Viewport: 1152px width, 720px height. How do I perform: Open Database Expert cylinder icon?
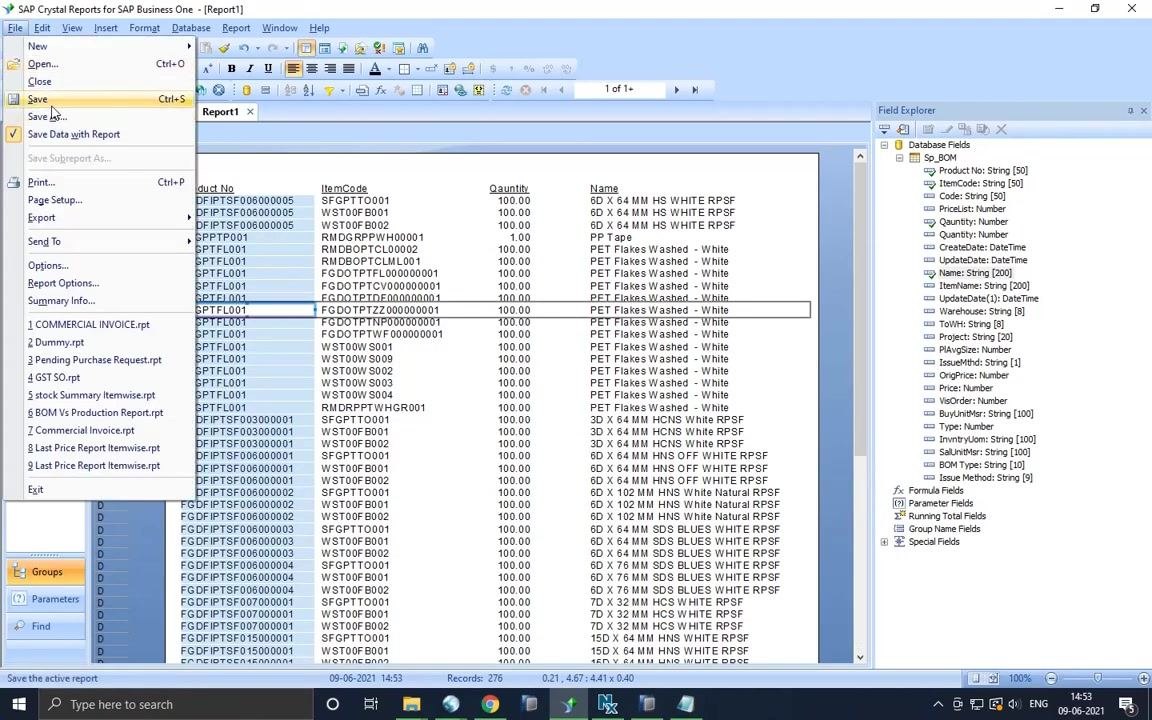tap(246, 90)
